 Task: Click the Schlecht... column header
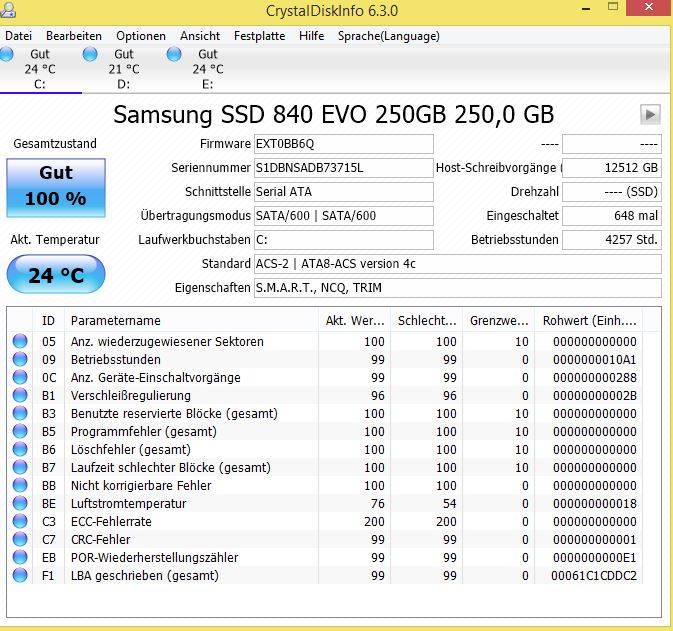click(x=427, y=321)
